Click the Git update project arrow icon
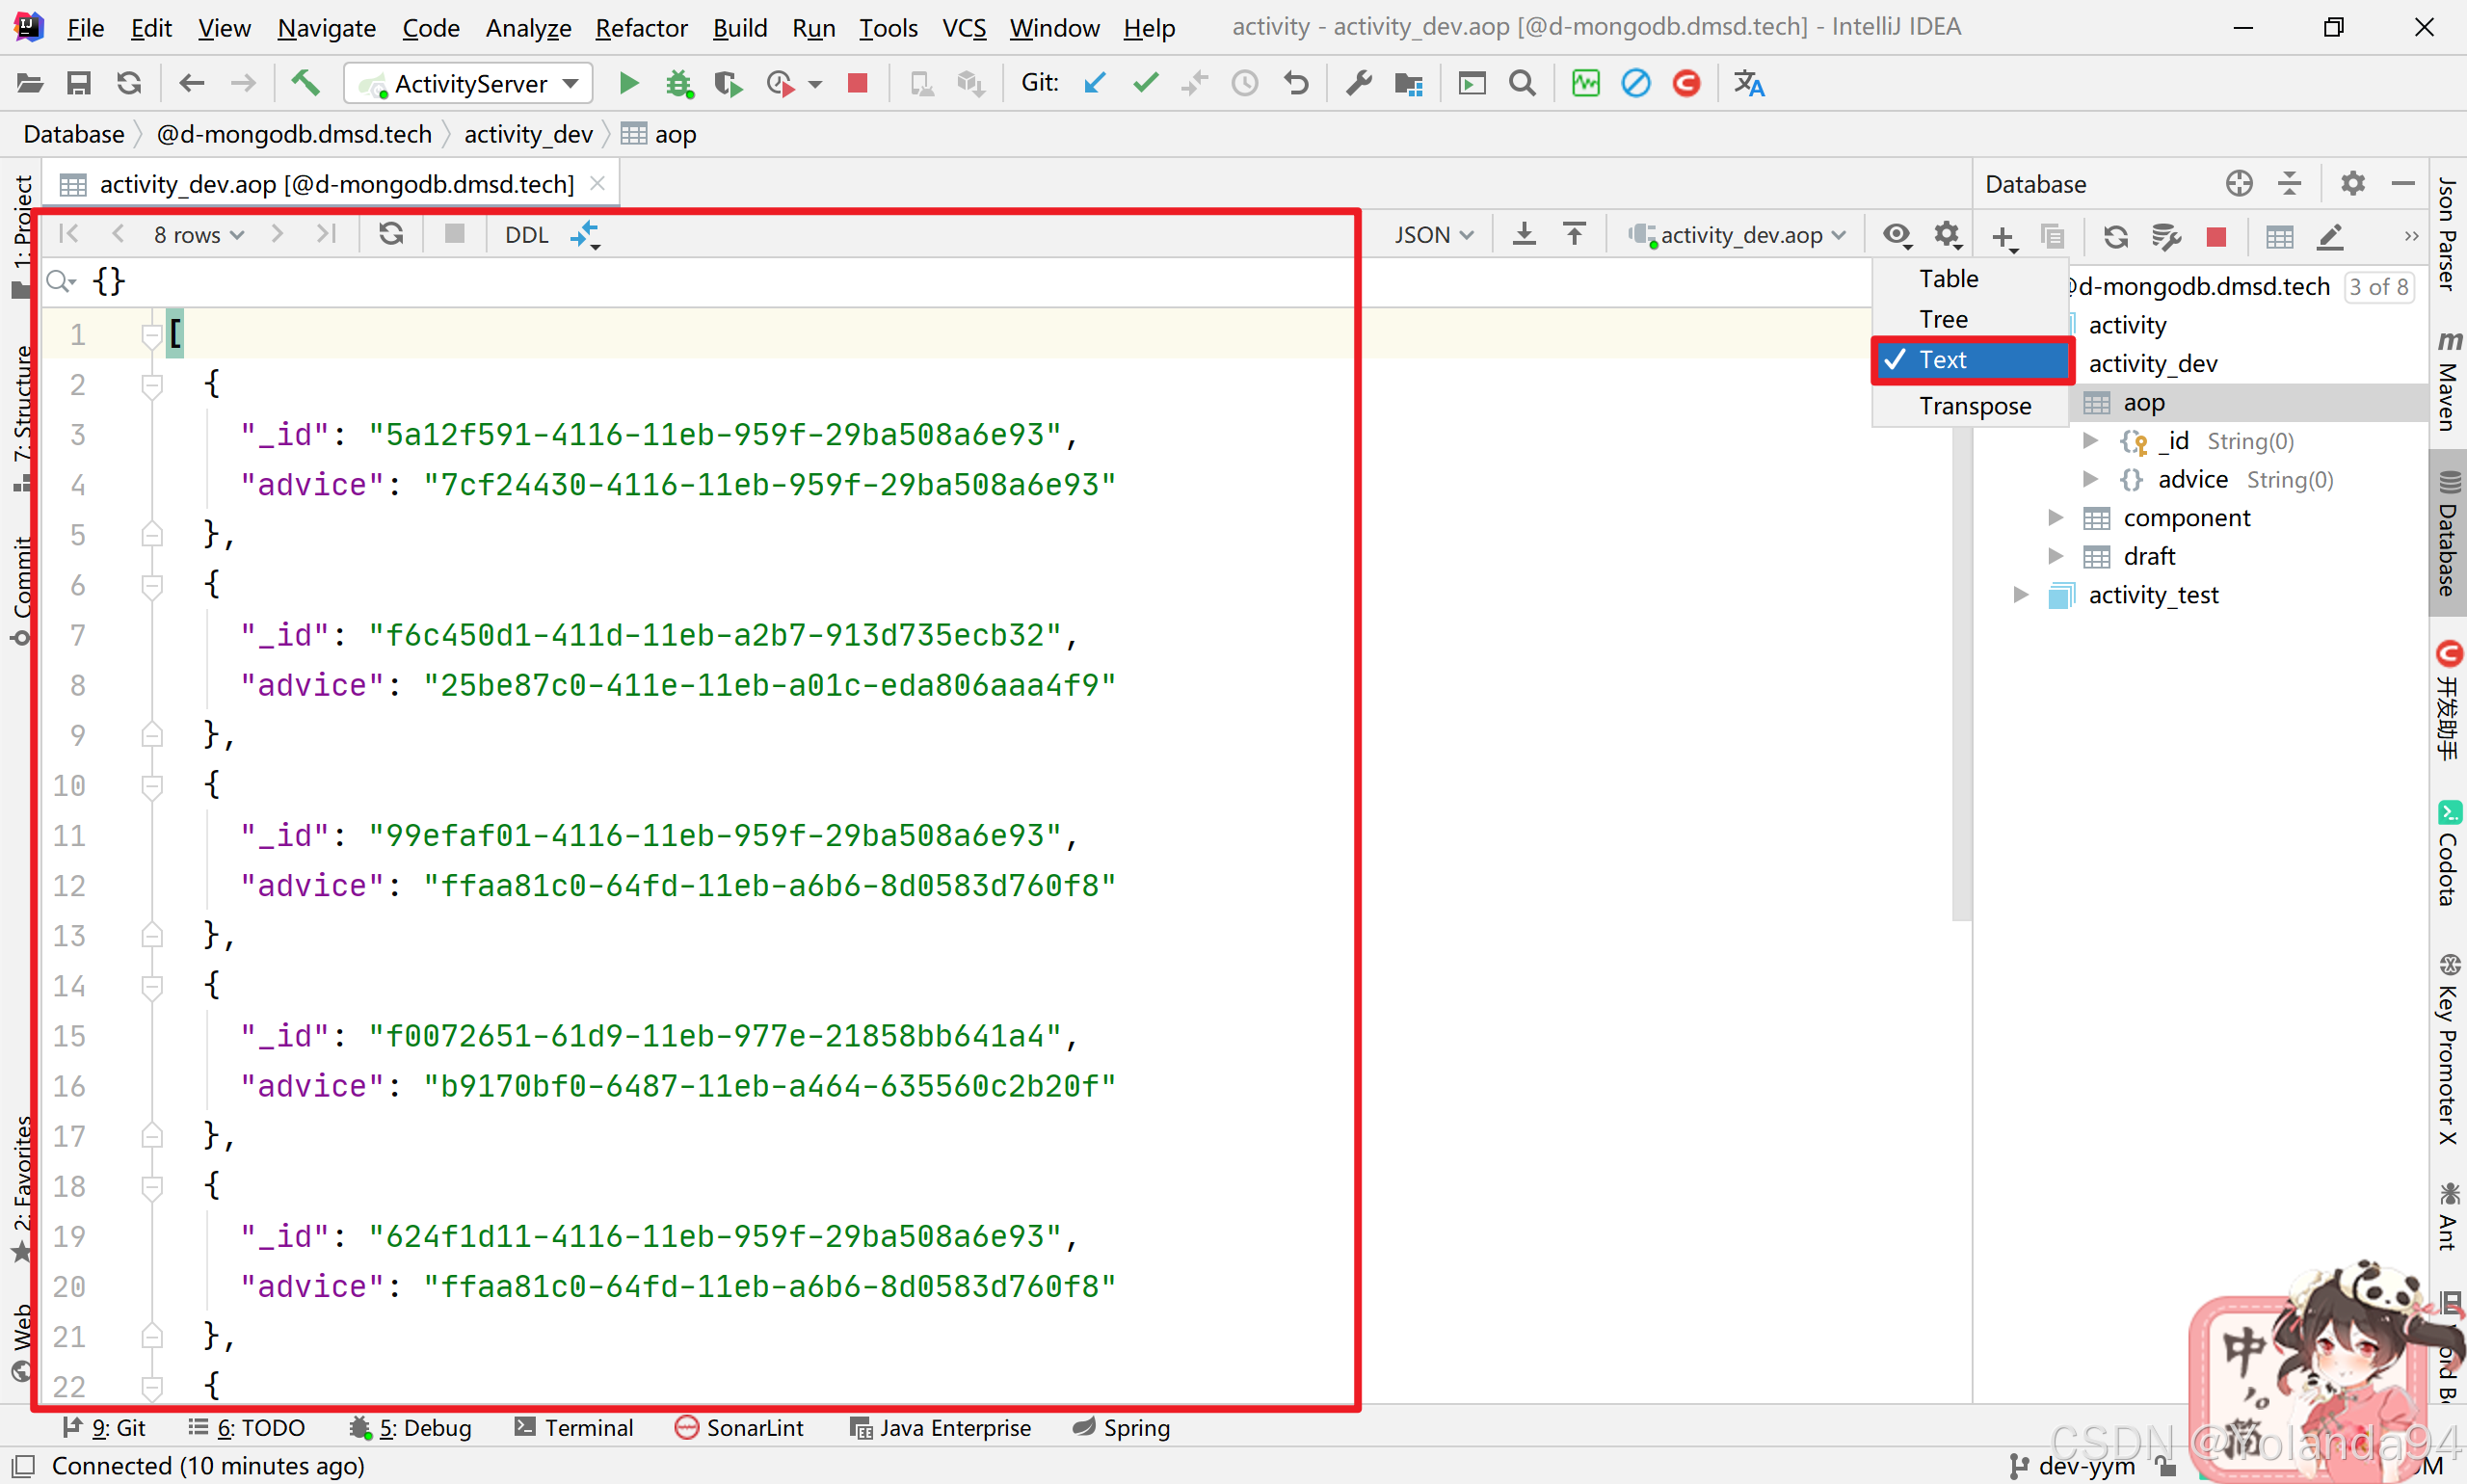Screen dimensions: 2467x1484 click(x=1095, y=83)
